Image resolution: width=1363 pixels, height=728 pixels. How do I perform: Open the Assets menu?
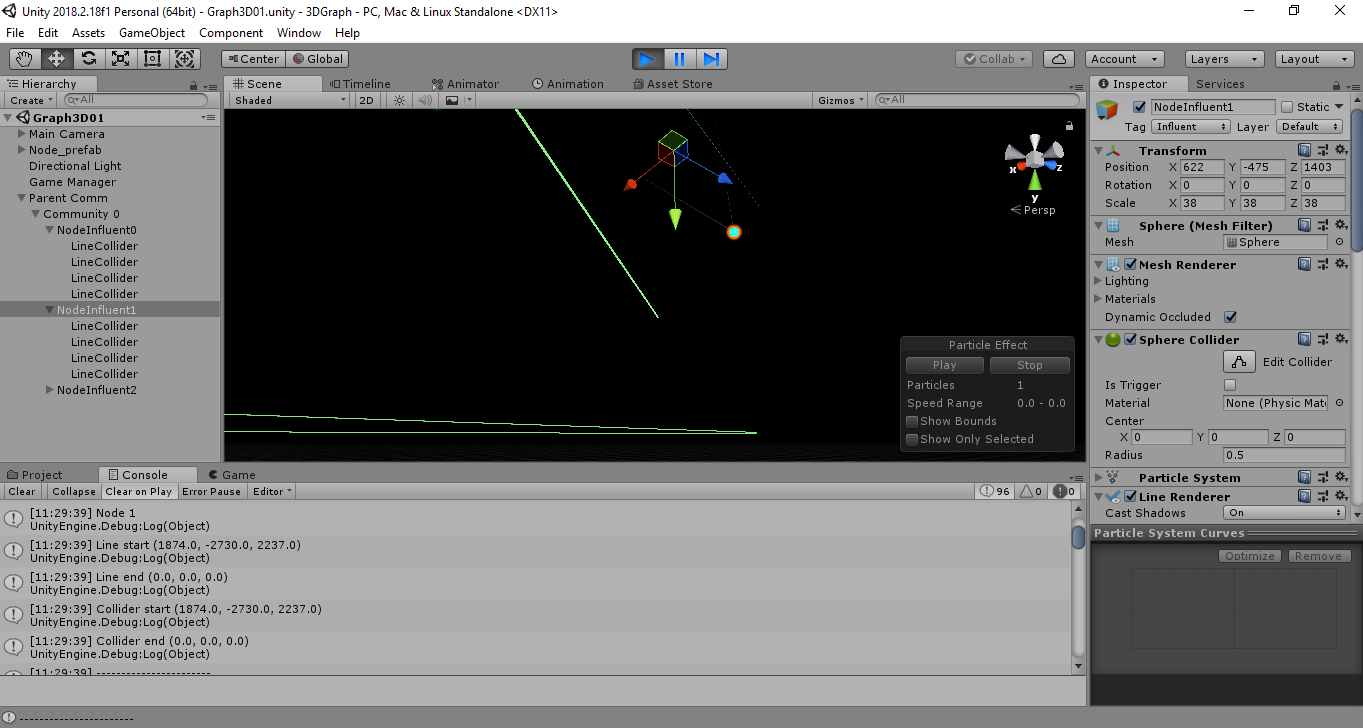click(89, 33)
